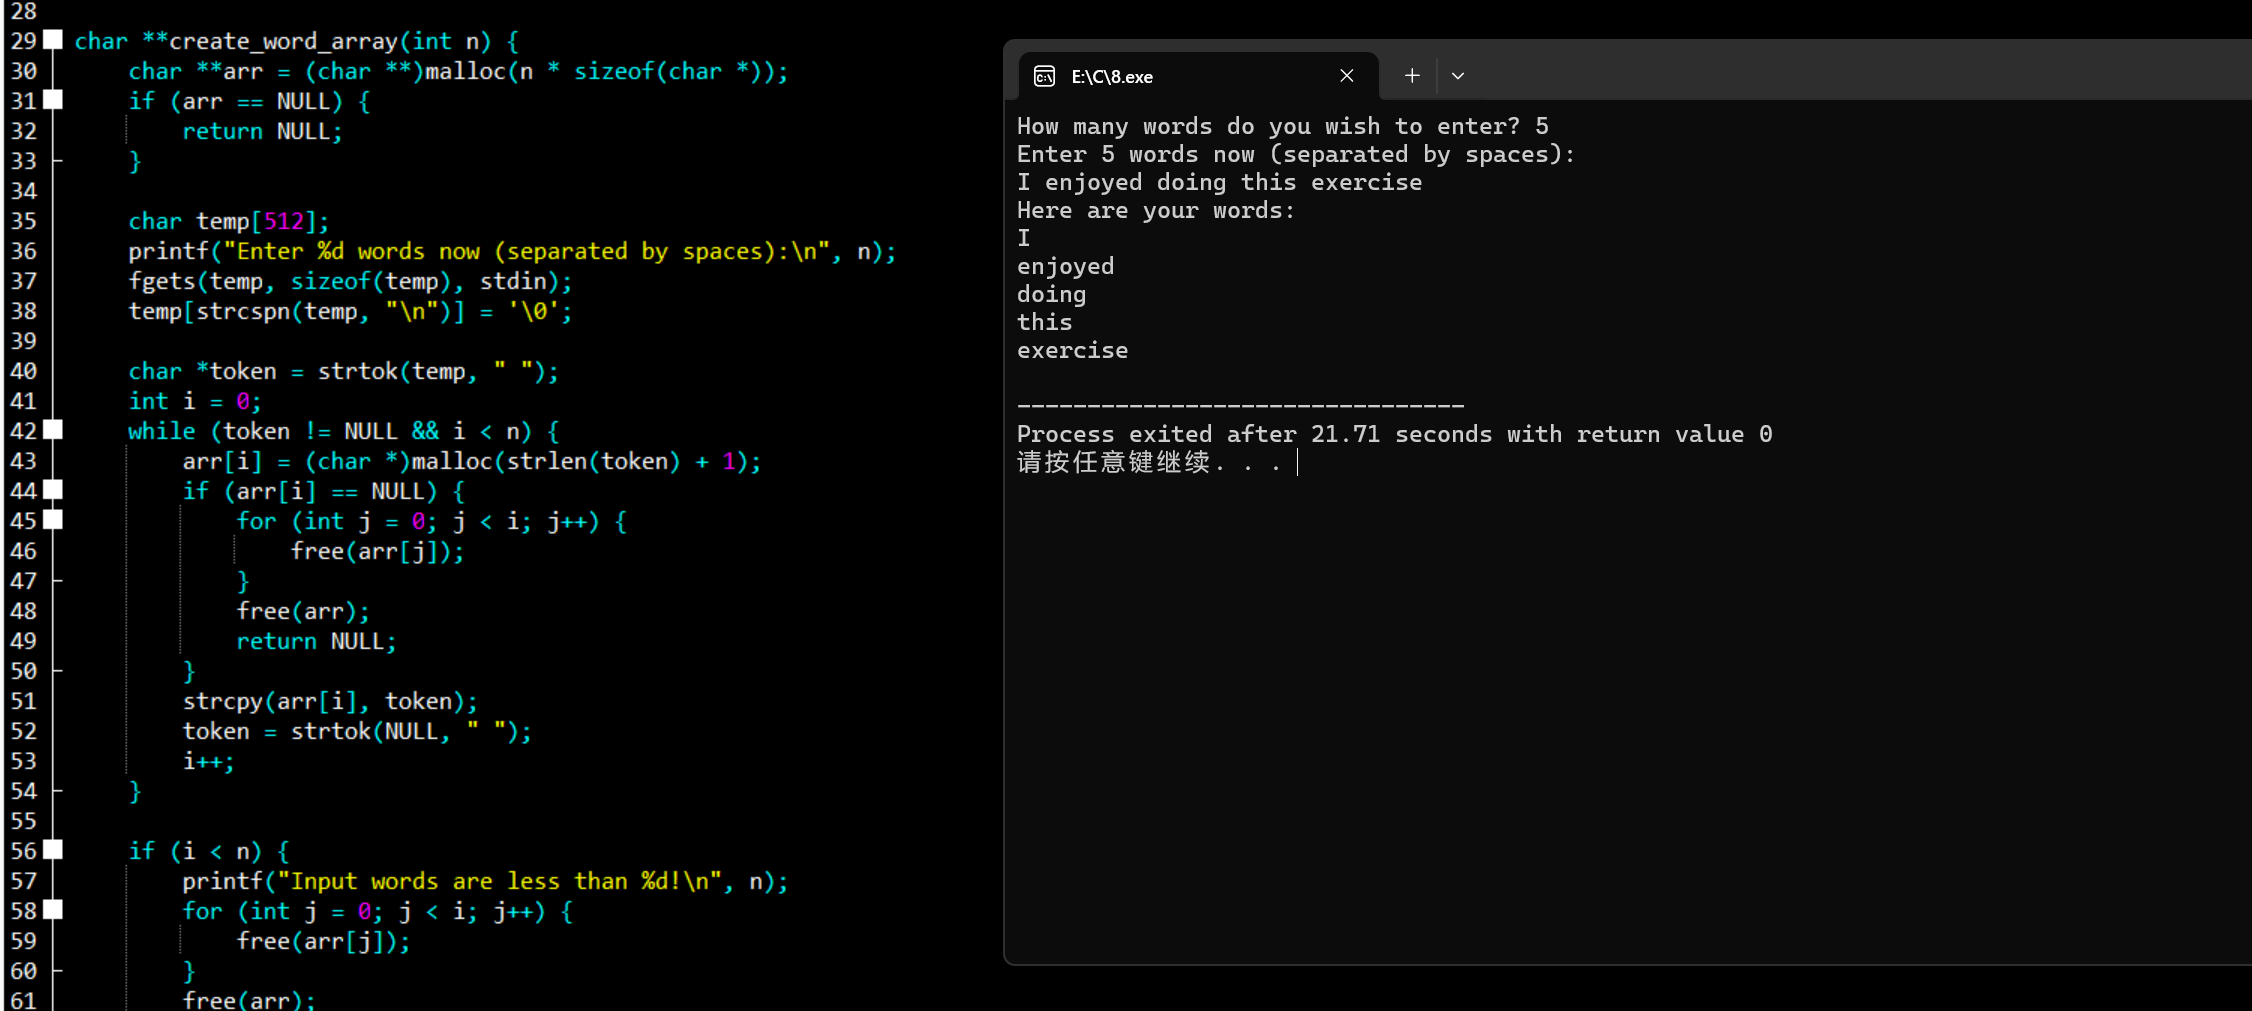Click the 'free(arr);' statement on line 48
Screen dimensions: 2252x1011
point(303,611)
